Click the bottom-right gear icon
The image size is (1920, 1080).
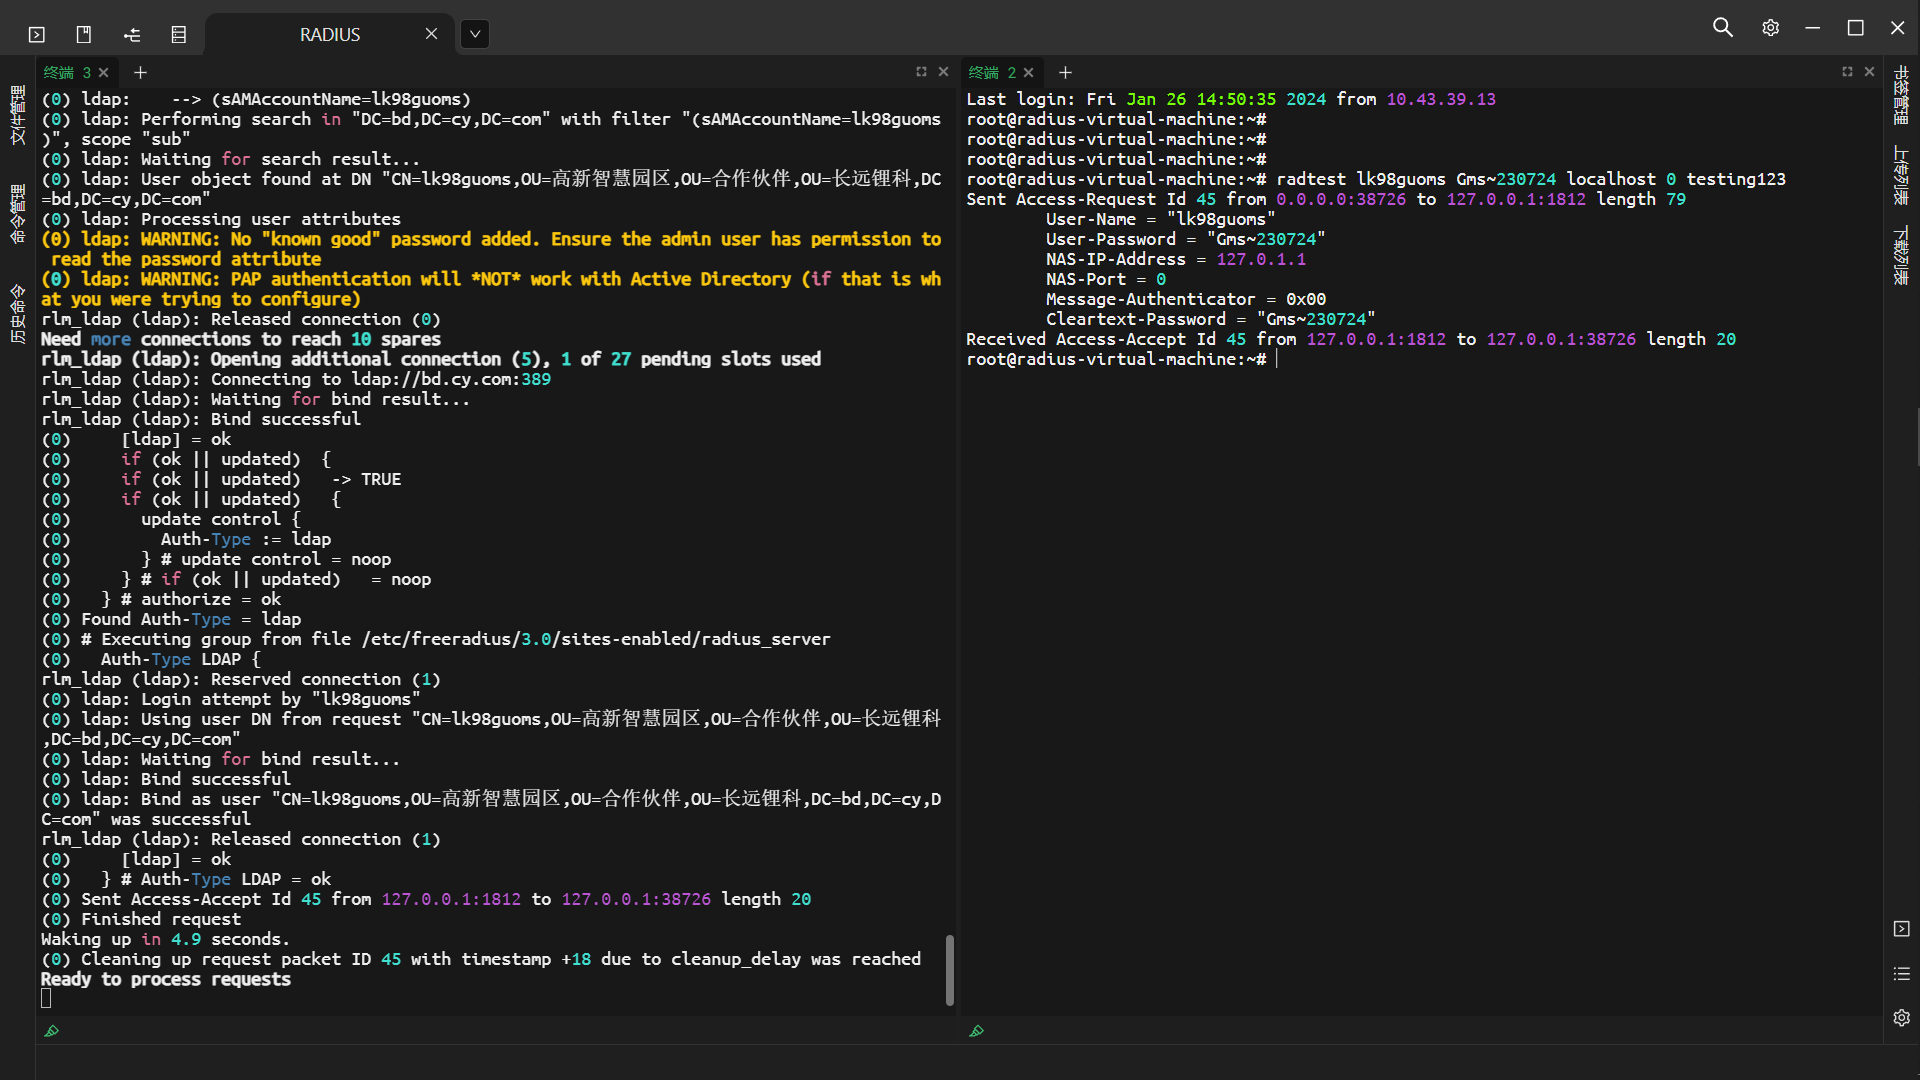(1901, 1018)
